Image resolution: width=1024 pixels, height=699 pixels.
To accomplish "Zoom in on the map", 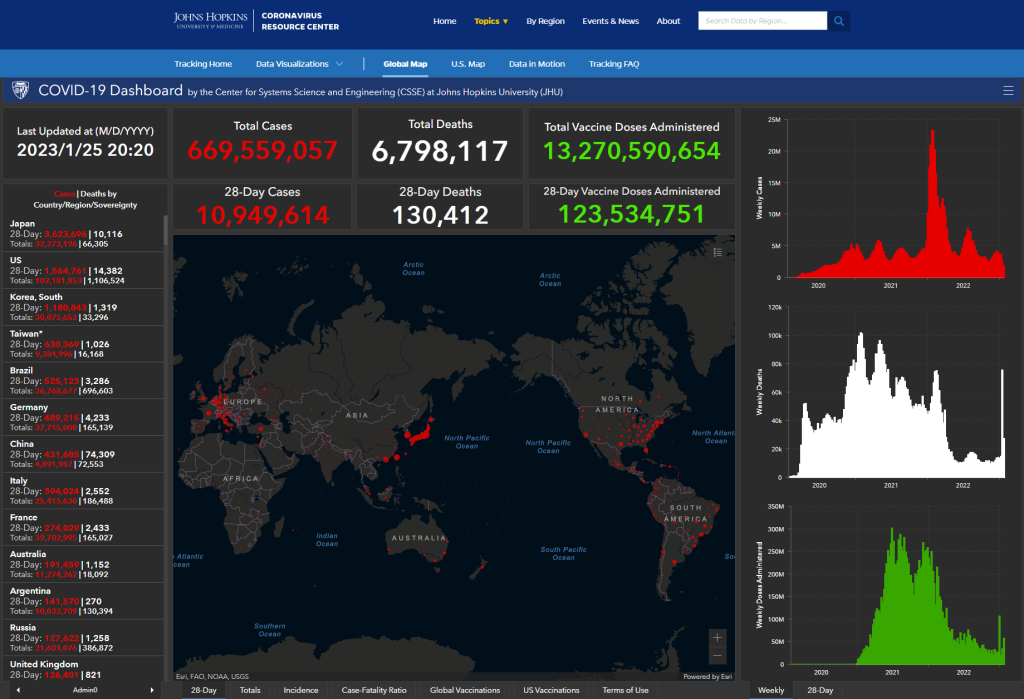I will coord(717,637).
